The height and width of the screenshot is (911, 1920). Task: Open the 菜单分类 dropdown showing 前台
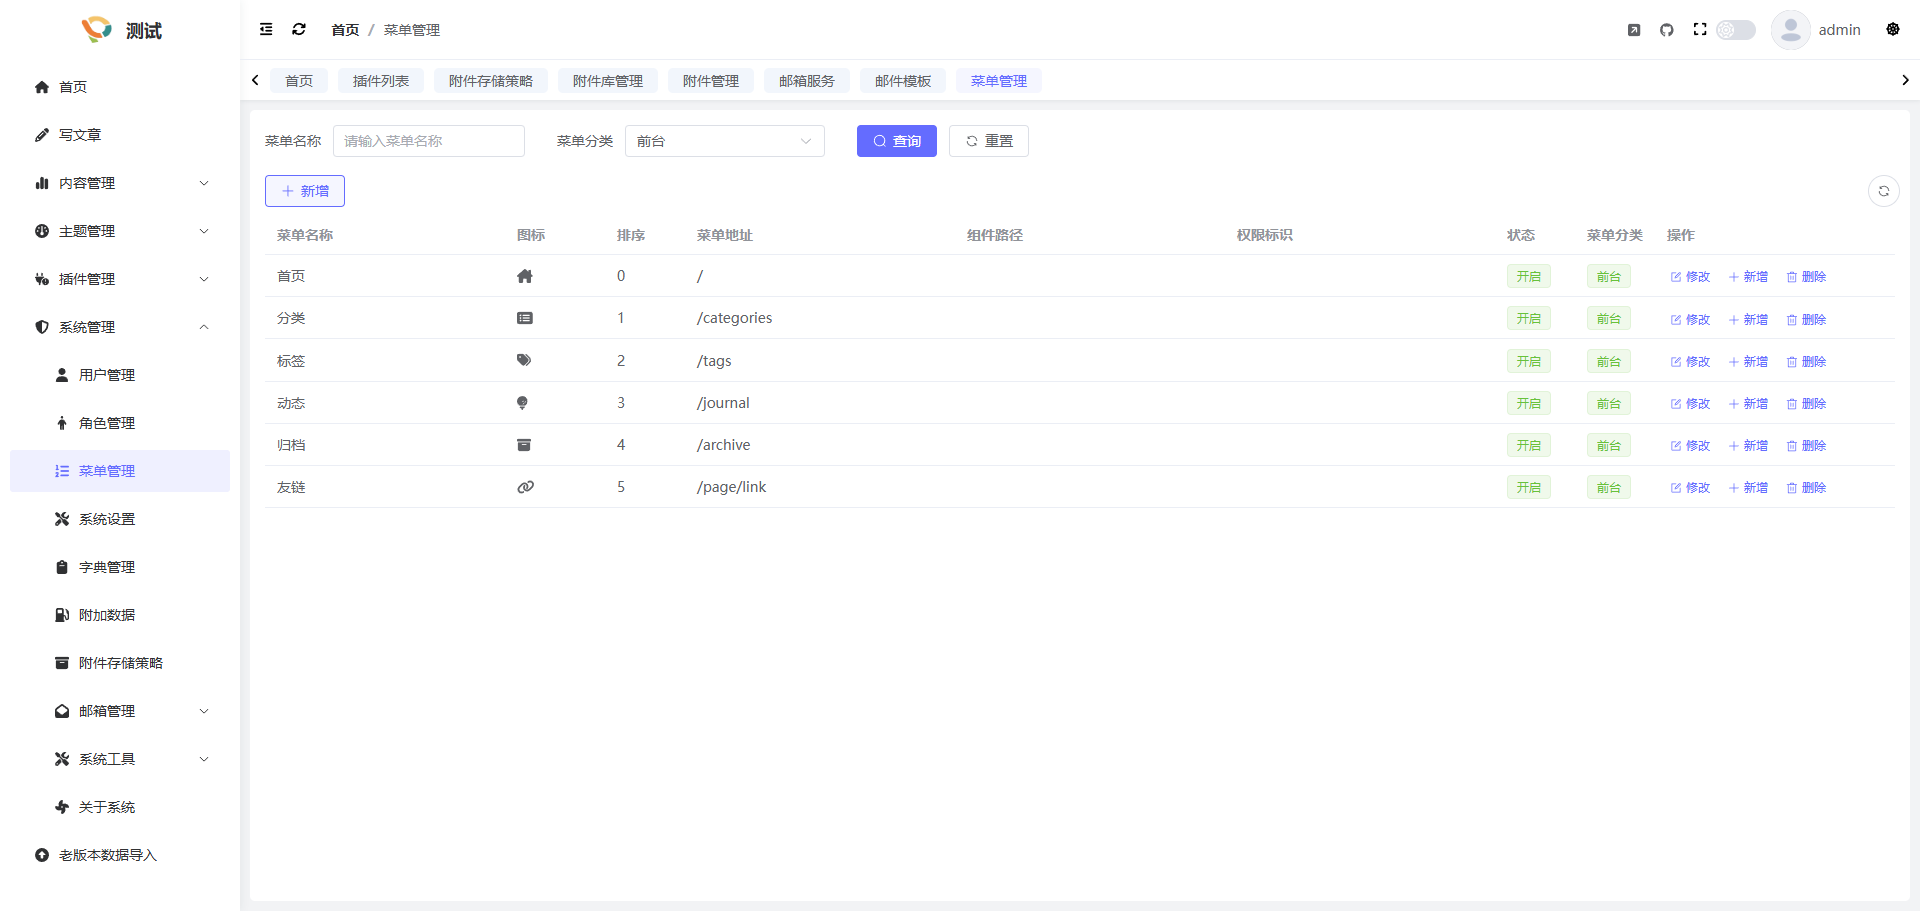[724, 140]
